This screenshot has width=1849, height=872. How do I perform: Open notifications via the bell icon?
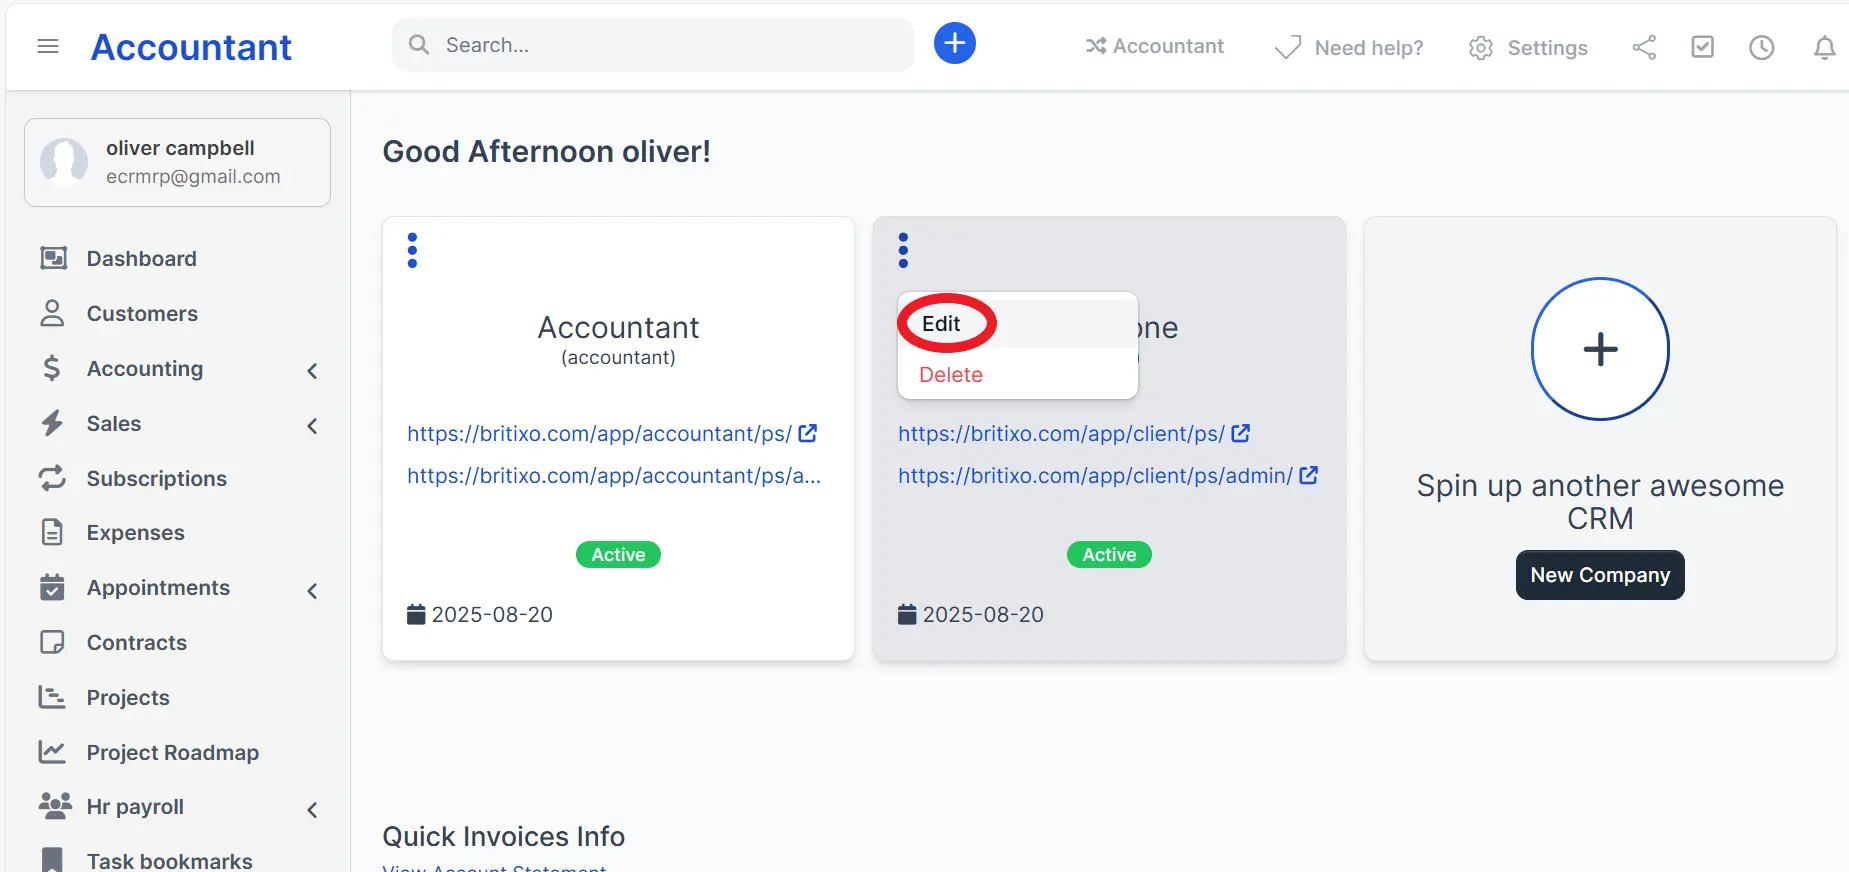(x=1824, y=47)
